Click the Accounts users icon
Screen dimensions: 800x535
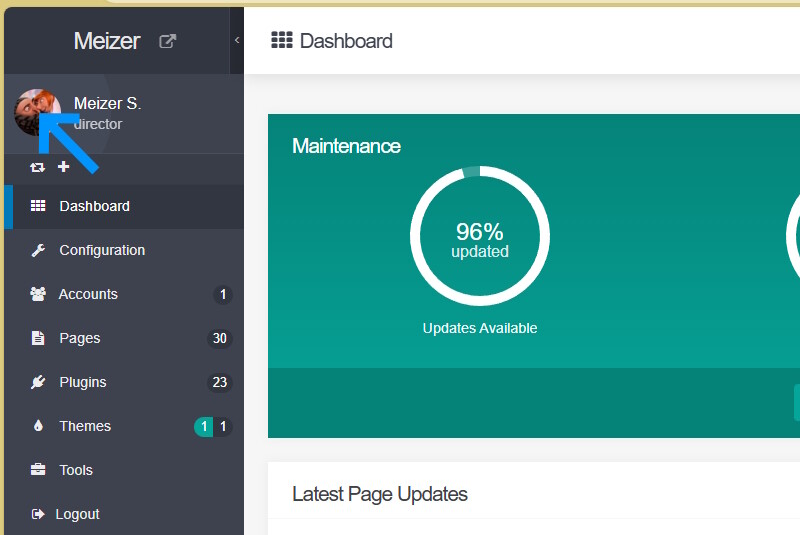pyautogui.click(x=38, y=294)
